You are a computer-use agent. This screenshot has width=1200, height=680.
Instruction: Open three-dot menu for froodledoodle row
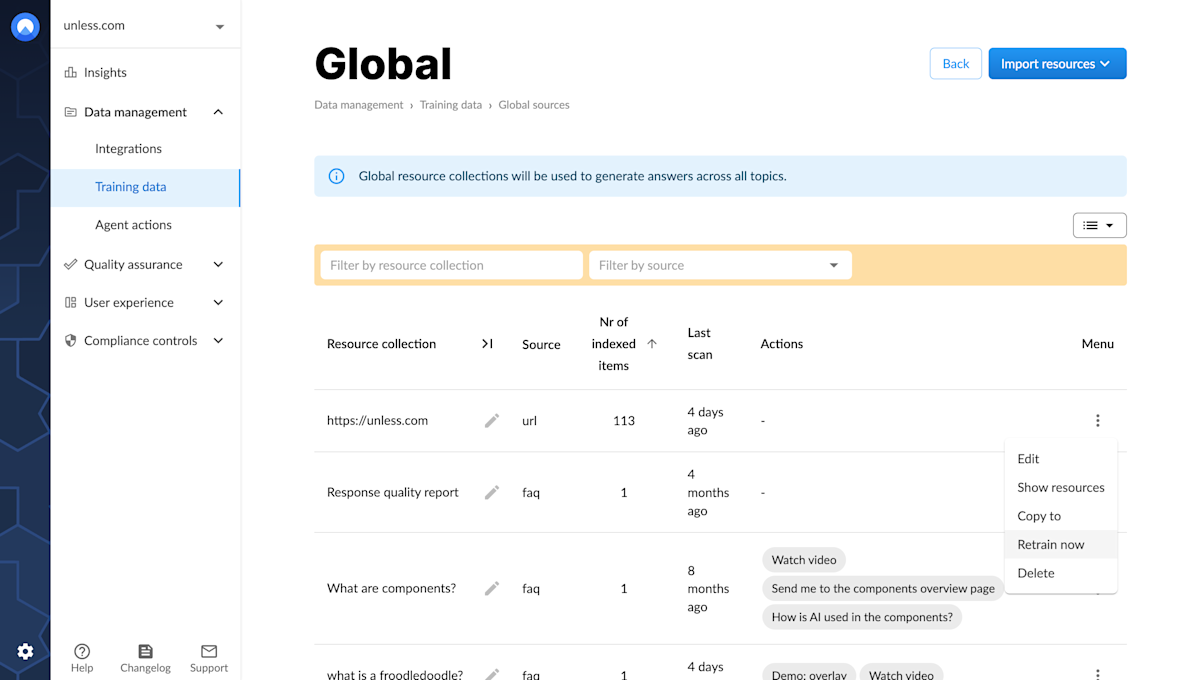click(x=1097, y=674)
